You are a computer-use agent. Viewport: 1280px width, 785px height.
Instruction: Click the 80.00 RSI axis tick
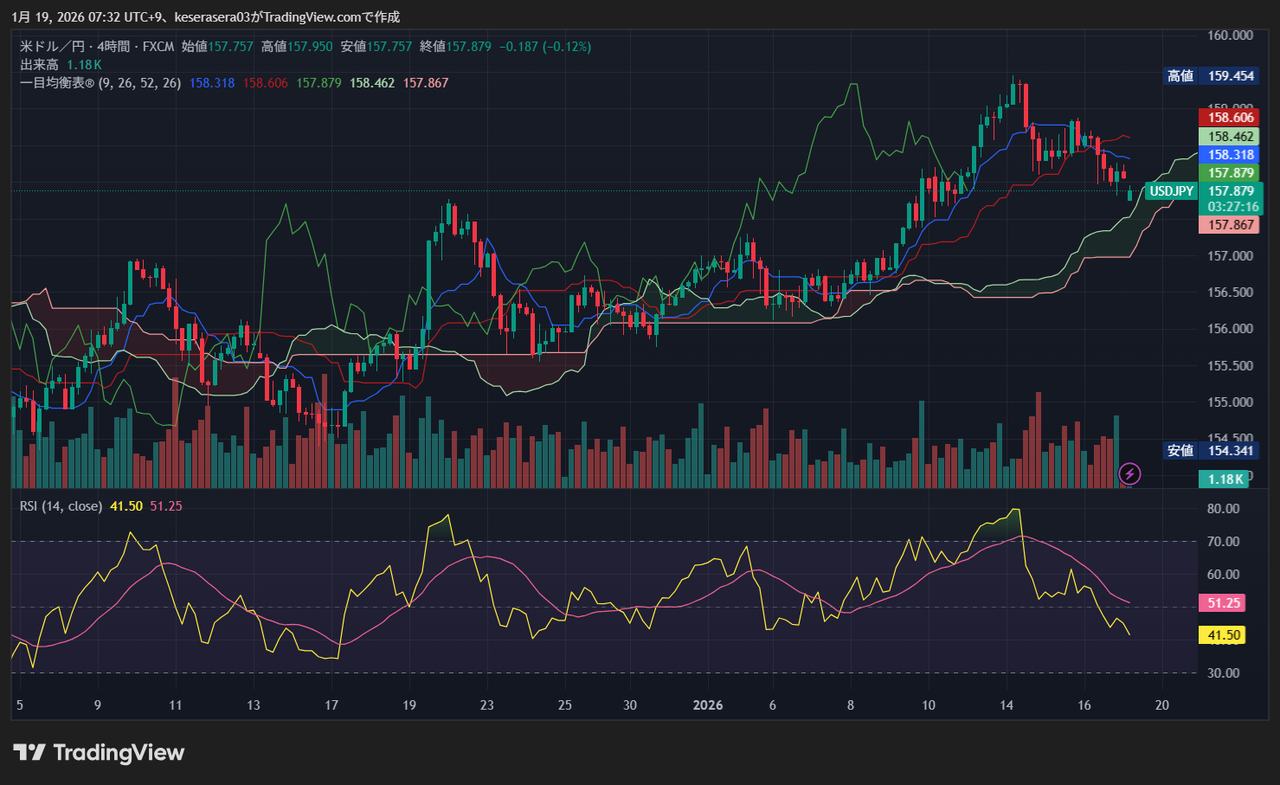click(x=1225, y=509)
